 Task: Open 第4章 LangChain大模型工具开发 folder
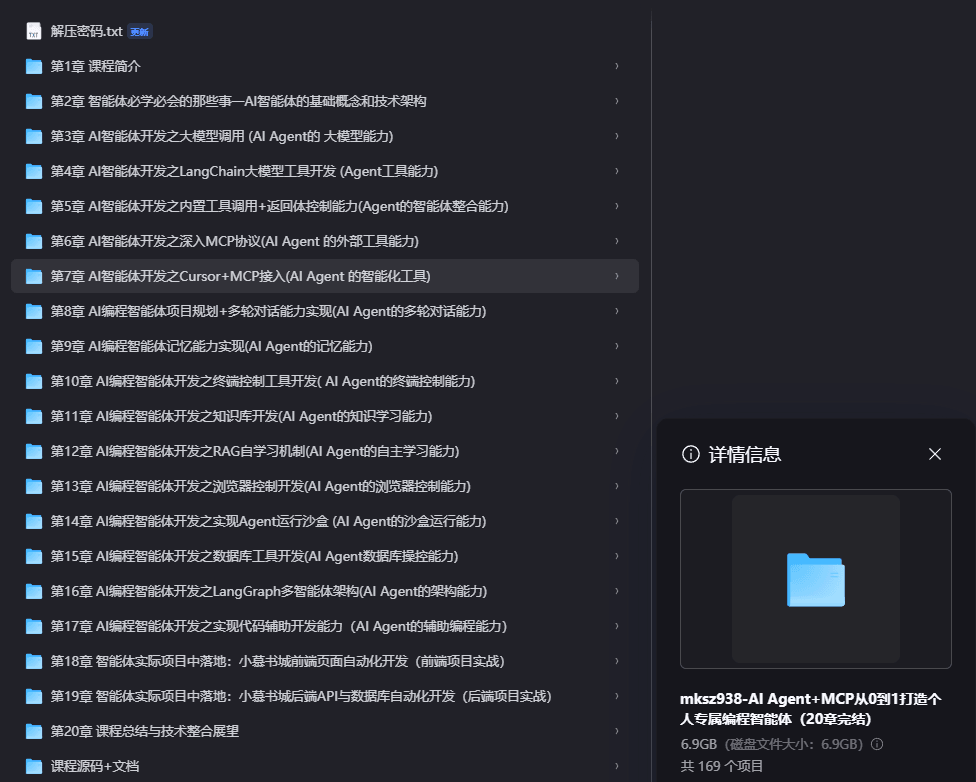(244, 171)
